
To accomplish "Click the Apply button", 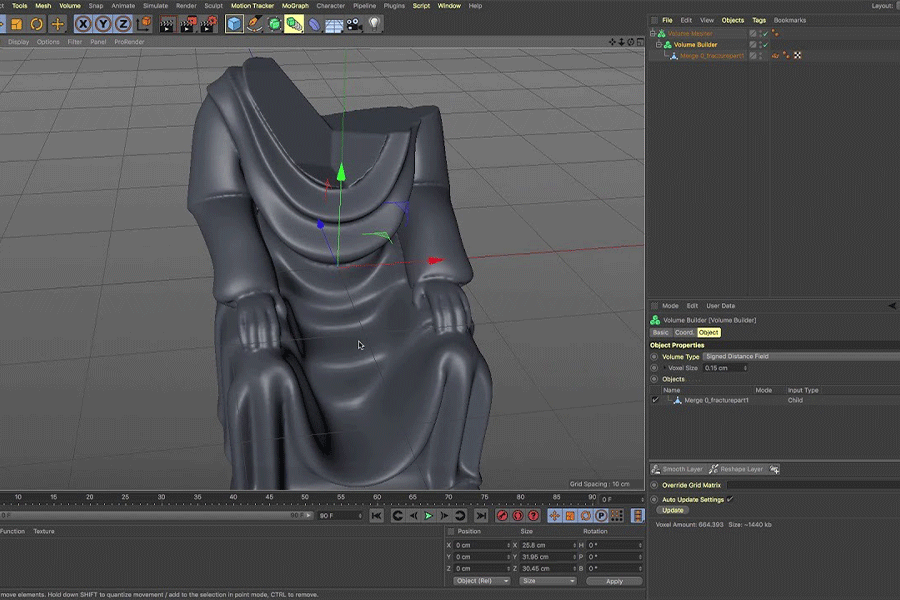I will tap(614, 581).
